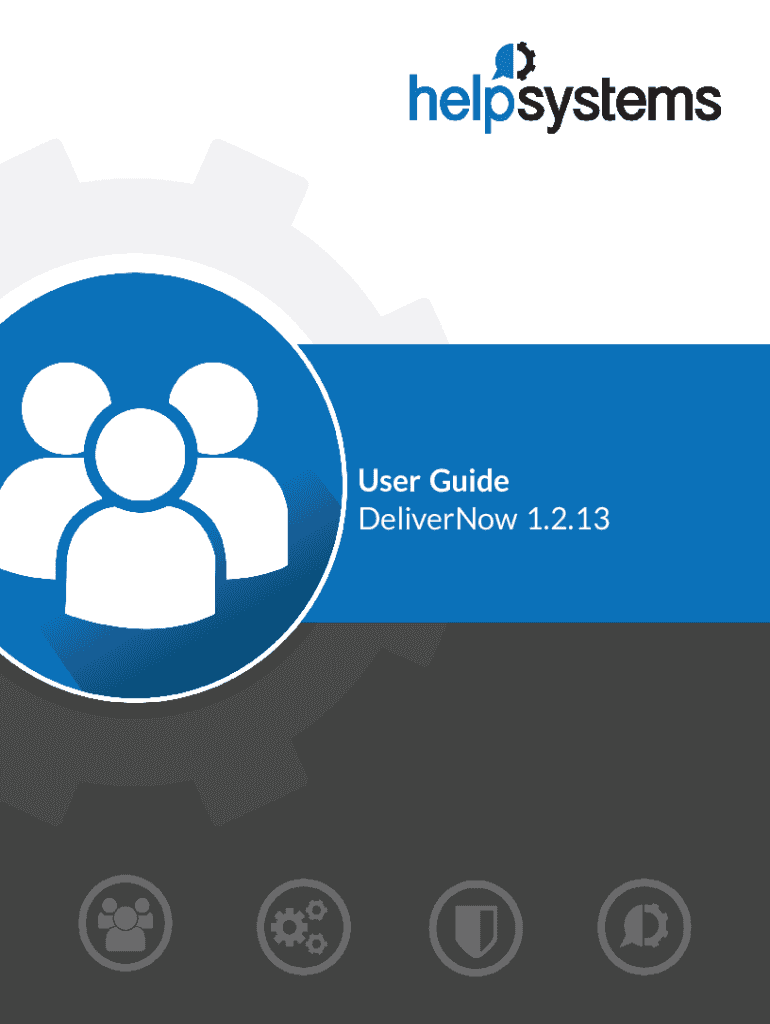Click the gear-and-chat emblem above the HelpSystems logo
The width and height of the screenshot is (770, 1024).
[x=517, y=62]
